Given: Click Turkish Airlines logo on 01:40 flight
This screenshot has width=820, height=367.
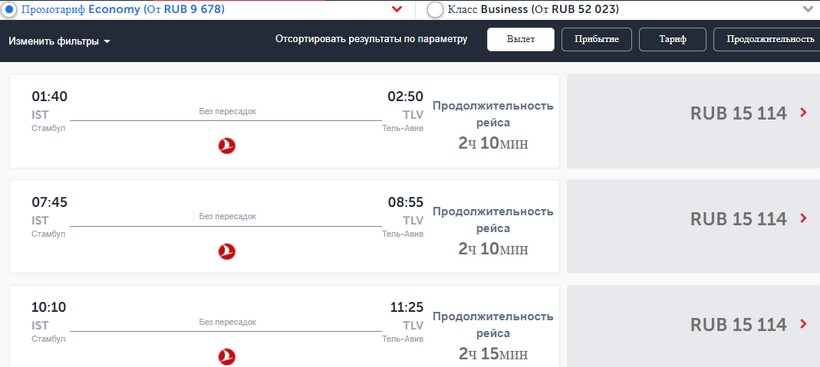Looking at the screenshot, I should 226,145.
